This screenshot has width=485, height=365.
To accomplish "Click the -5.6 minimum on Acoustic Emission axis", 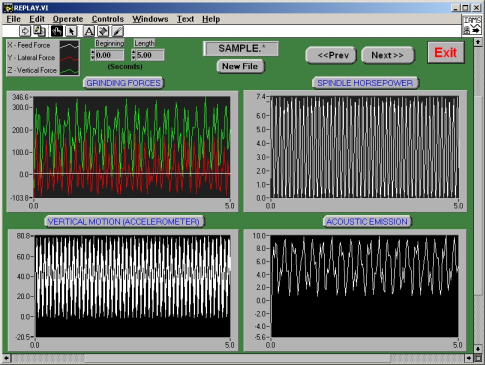I will 259,337.
